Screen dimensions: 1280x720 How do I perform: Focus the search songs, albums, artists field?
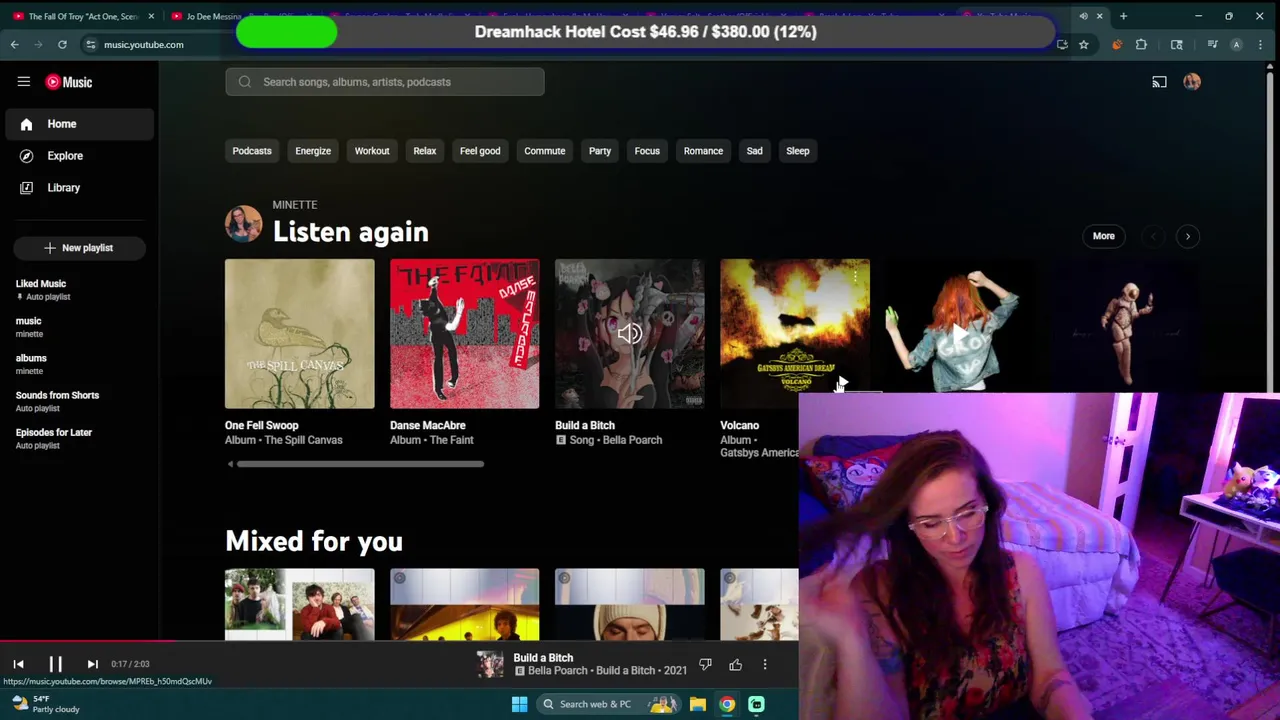coord(385,82)
